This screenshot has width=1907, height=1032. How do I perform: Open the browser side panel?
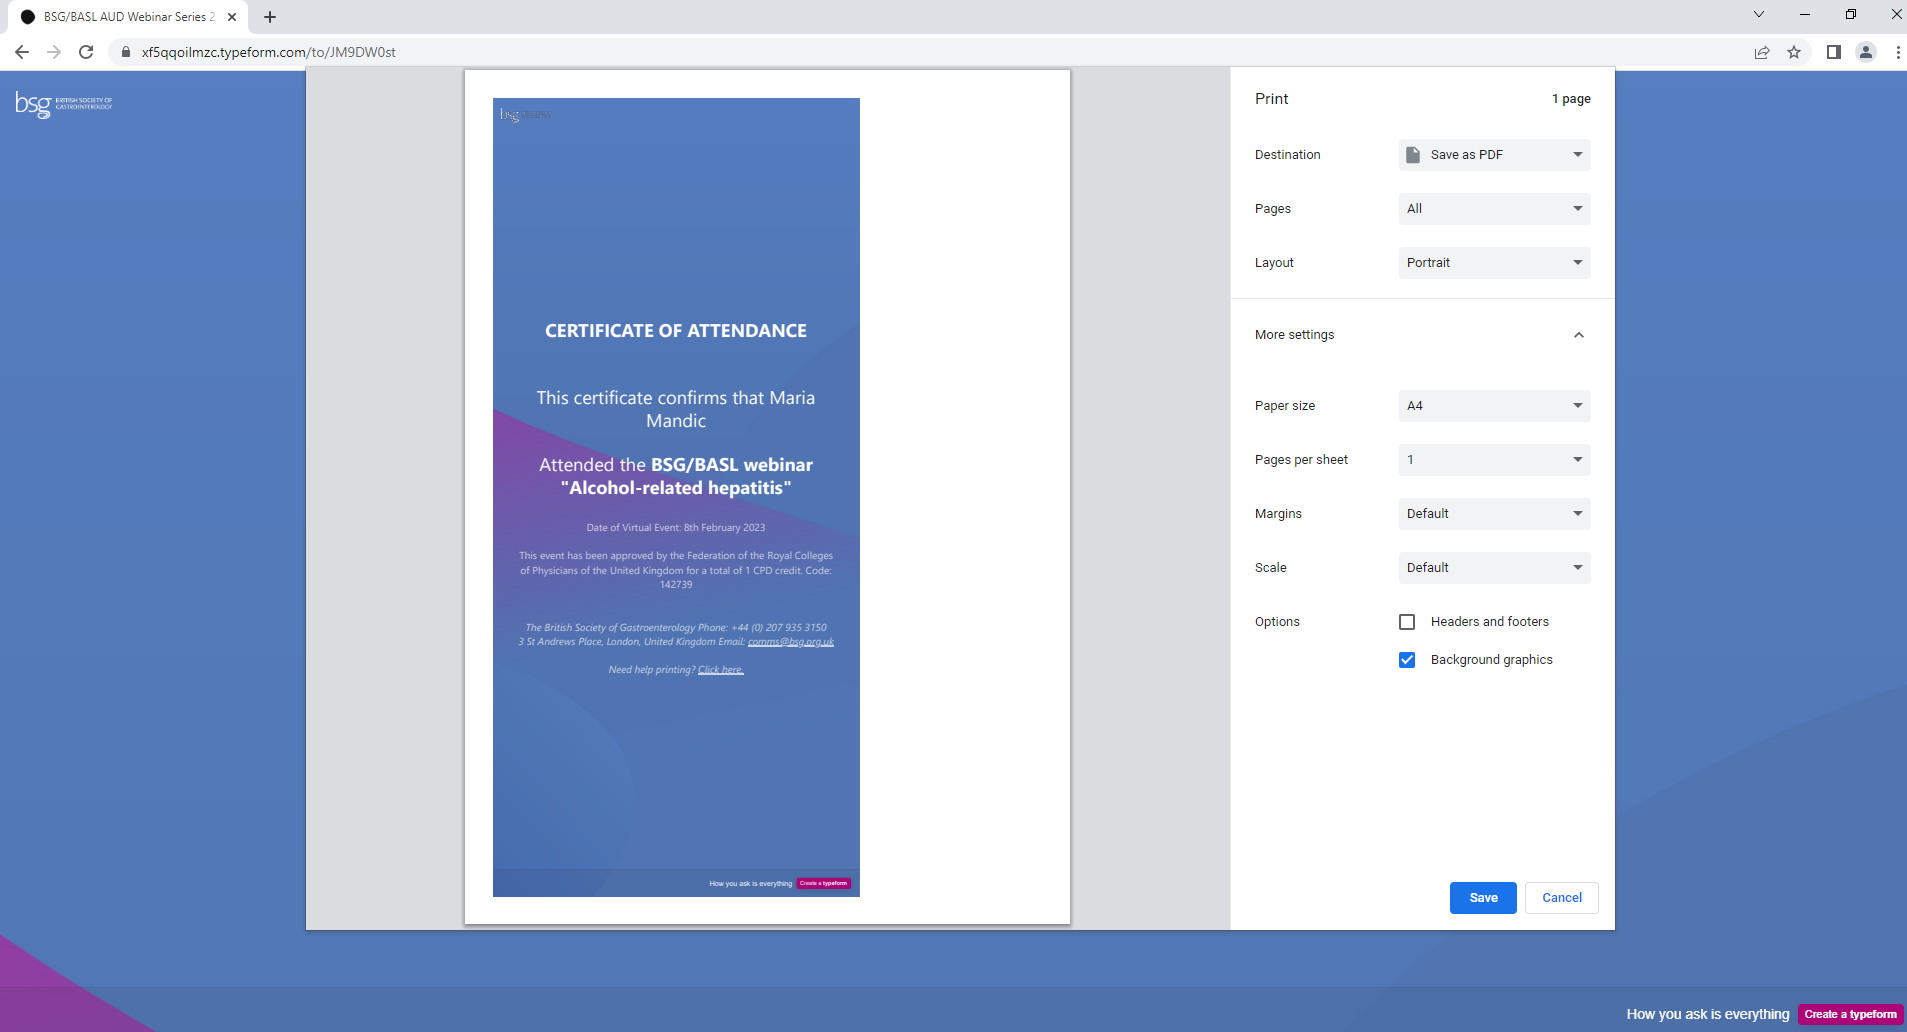(1834, 52)
